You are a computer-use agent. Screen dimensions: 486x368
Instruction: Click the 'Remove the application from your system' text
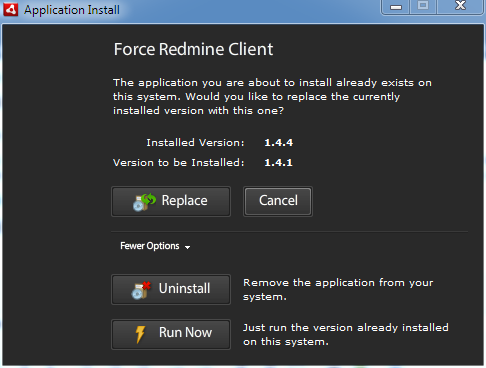338,289
